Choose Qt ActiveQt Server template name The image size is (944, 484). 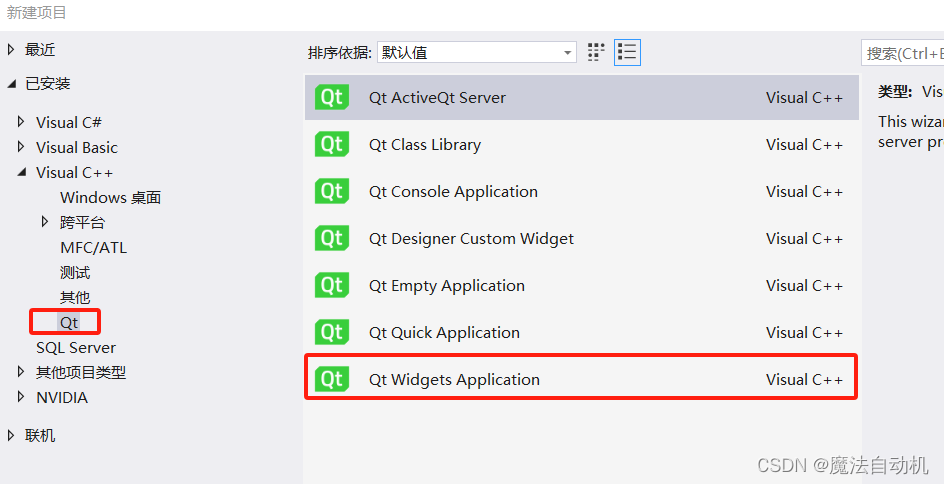pos(437,98)
